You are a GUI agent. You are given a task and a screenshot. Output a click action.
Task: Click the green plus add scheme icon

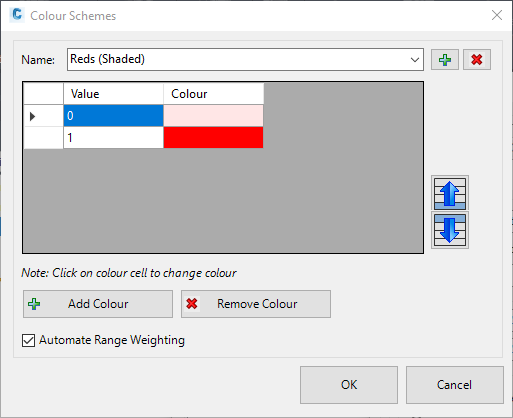coord(445,60)
